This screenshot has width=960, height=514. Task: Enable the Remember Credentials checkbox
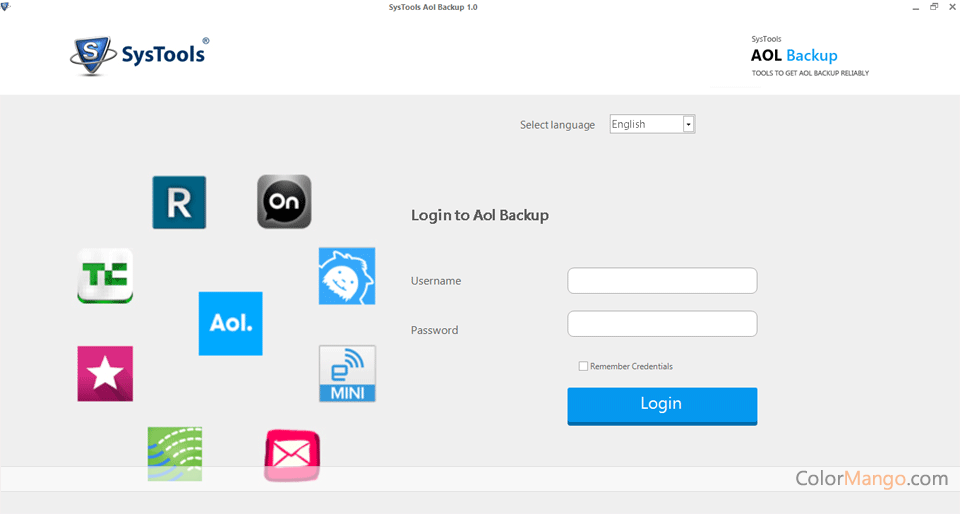[x=583, y=366]
